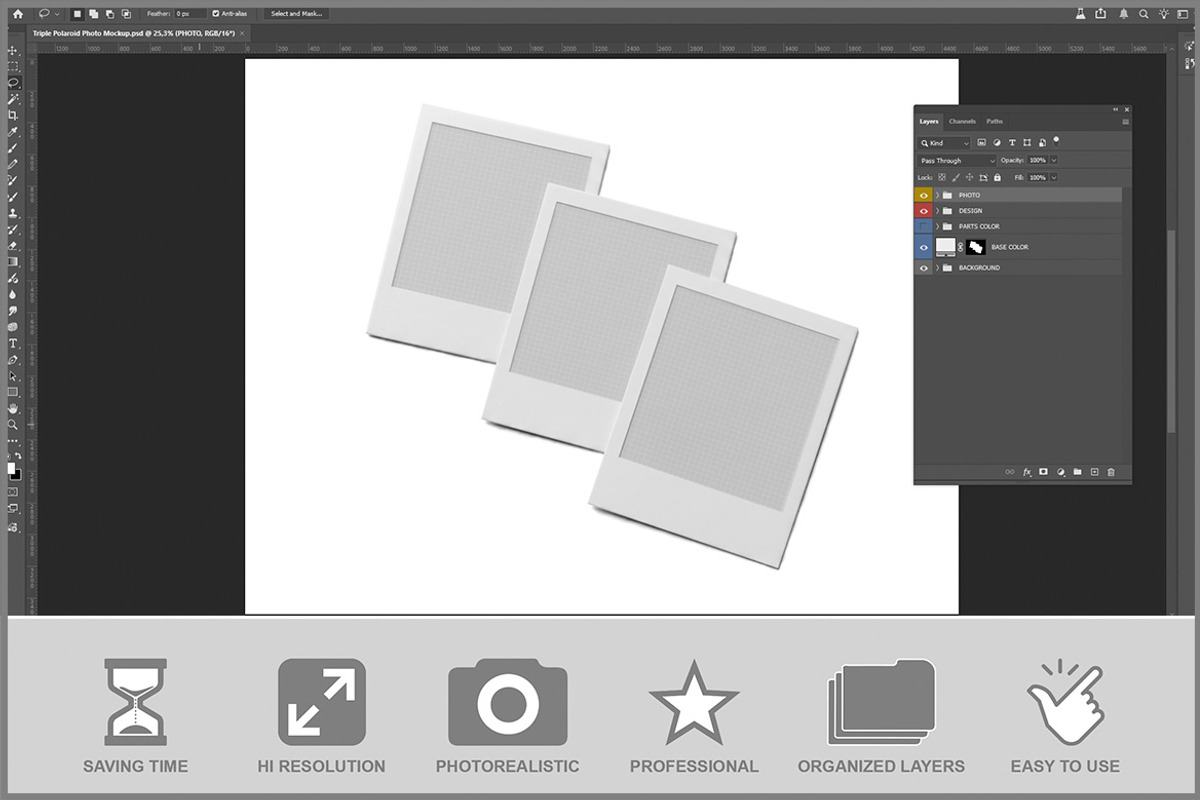Show the PARTS COLOR layer group

pyautogui.click(x=924, y=226)
